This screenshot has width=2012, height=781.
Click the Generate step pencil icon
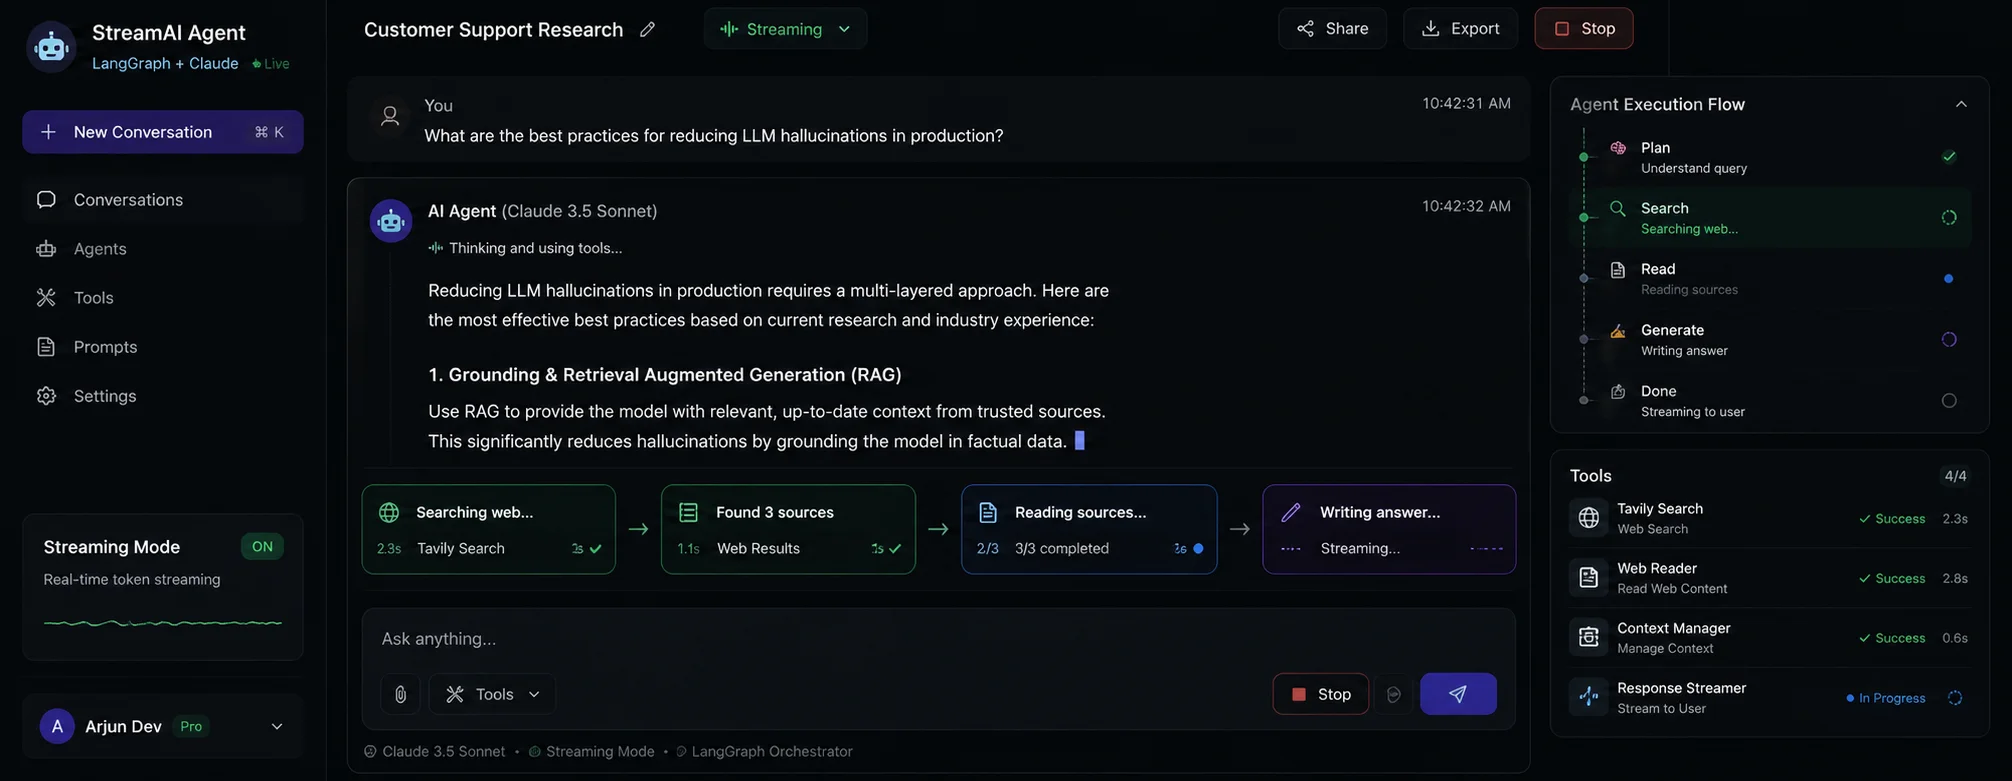(1617, 331)
